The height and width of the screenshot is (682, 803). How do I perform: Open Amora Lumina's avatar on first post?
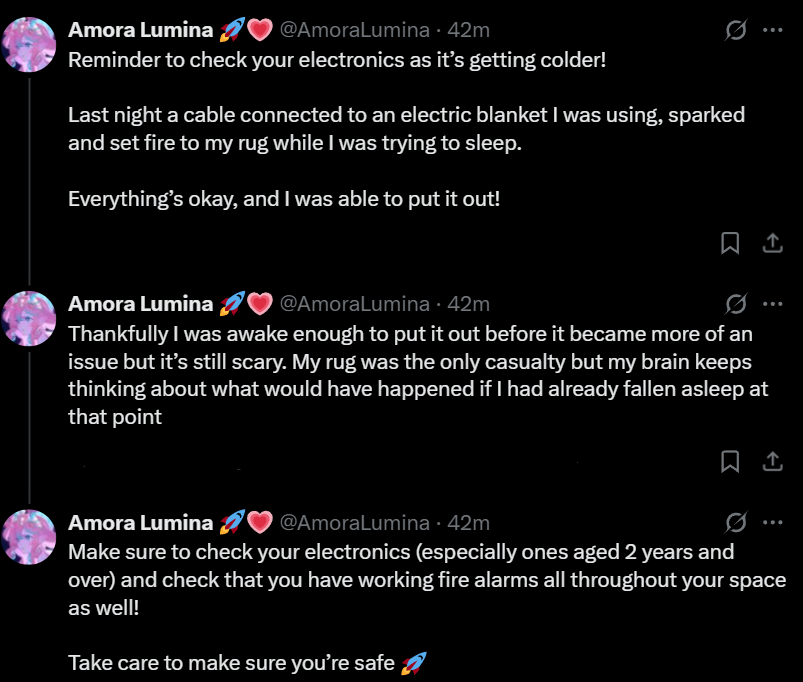point(30,44)
